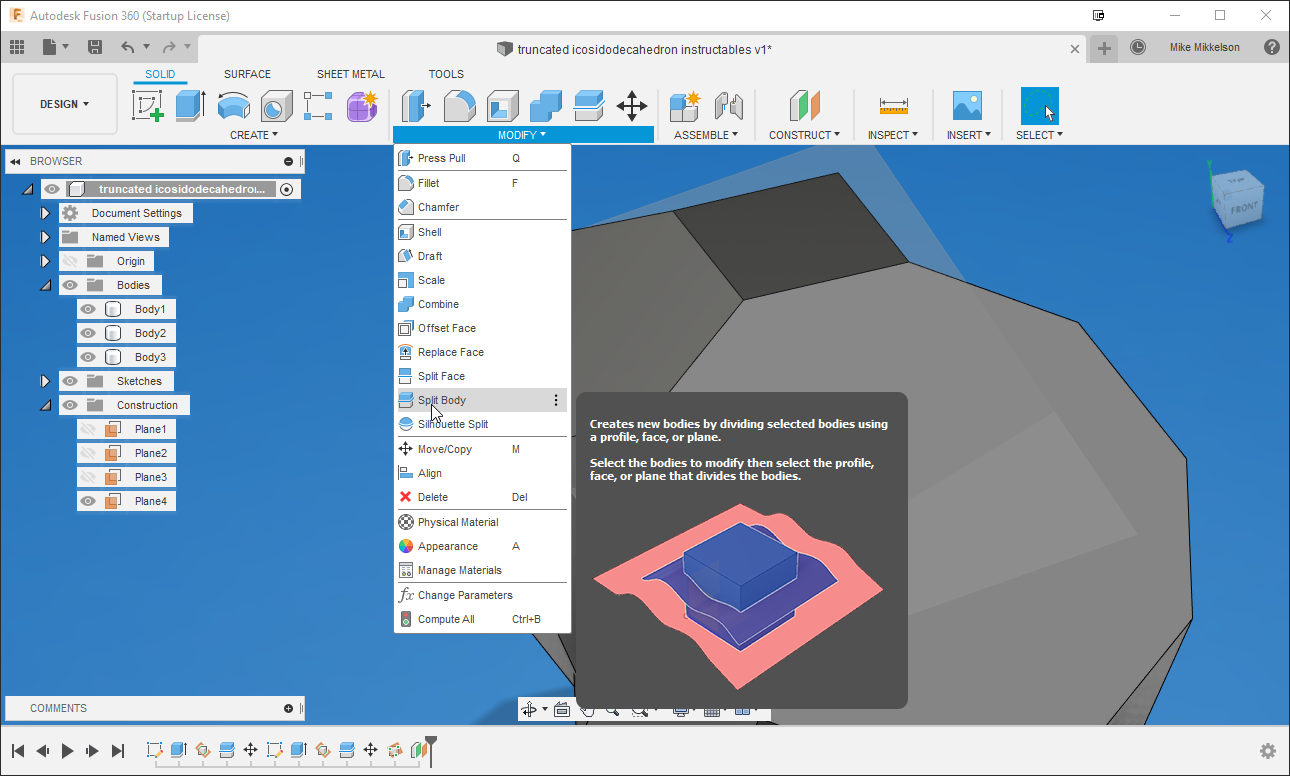The height and width of the screenshot is (776, 1290).
Task: Switch to the SURFACE tab
Action: 247,73
